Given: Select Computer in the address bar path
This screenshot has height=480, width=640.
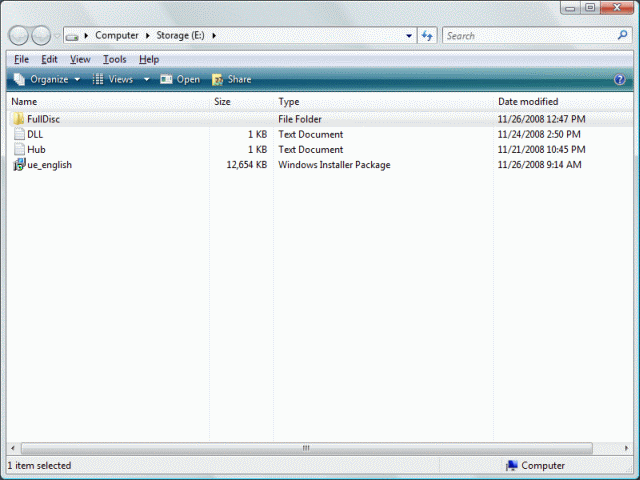Looking at the screenshot, I should (117, 36).
